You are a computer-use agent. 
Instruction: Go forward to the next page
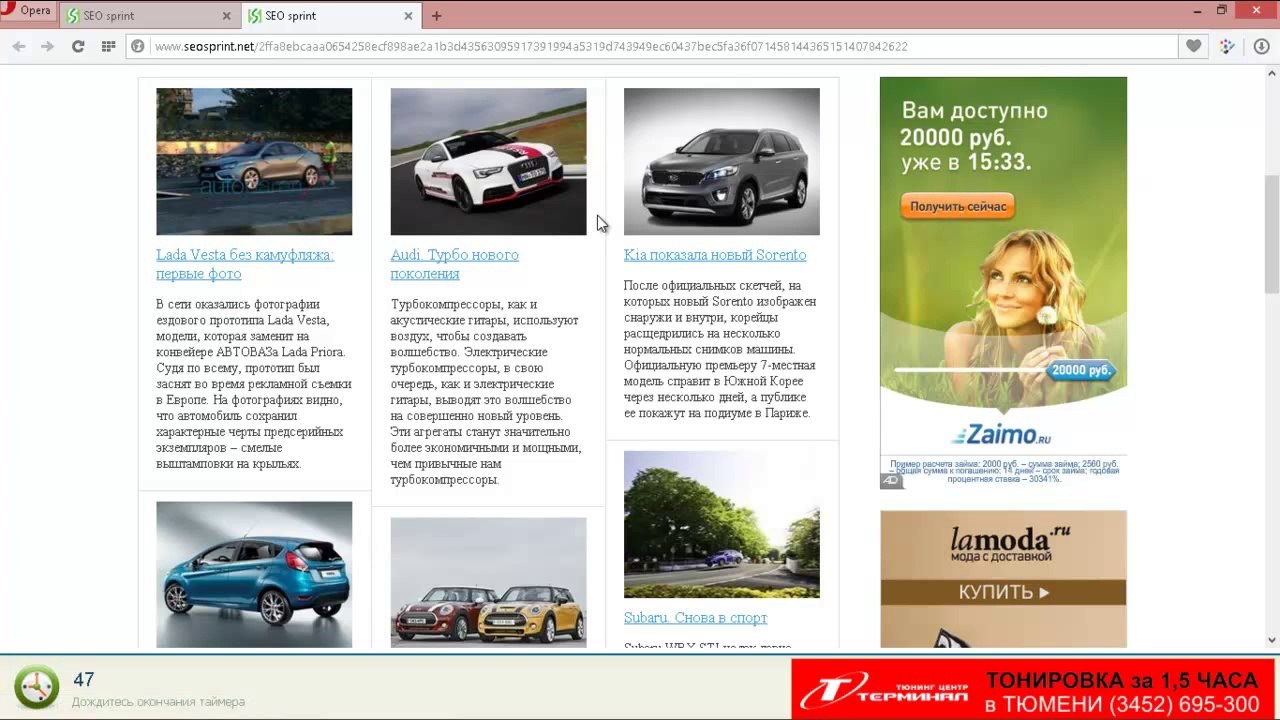(47, 46)
